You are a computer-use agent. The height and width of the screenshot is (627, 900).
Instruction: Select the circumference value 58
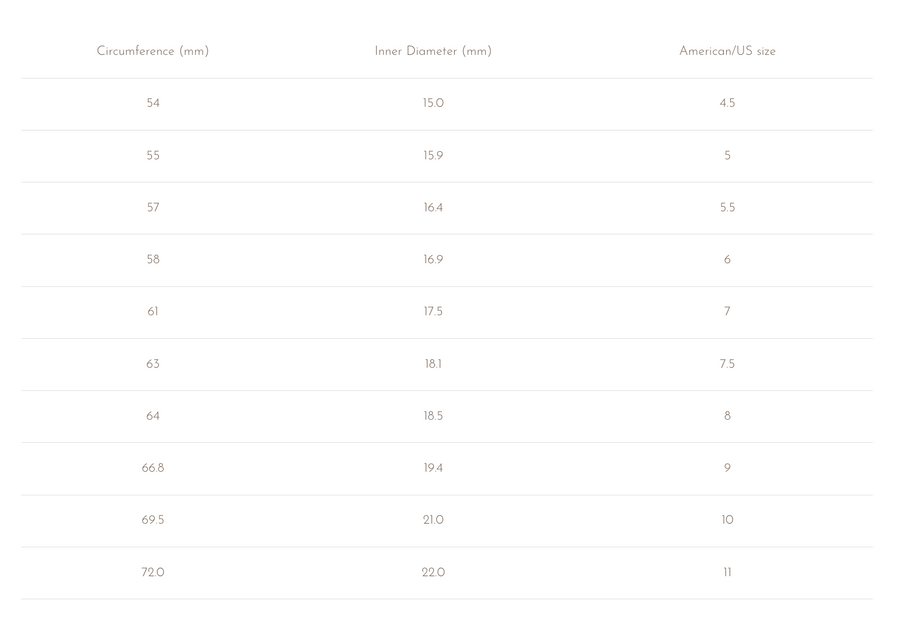(153, 260)
